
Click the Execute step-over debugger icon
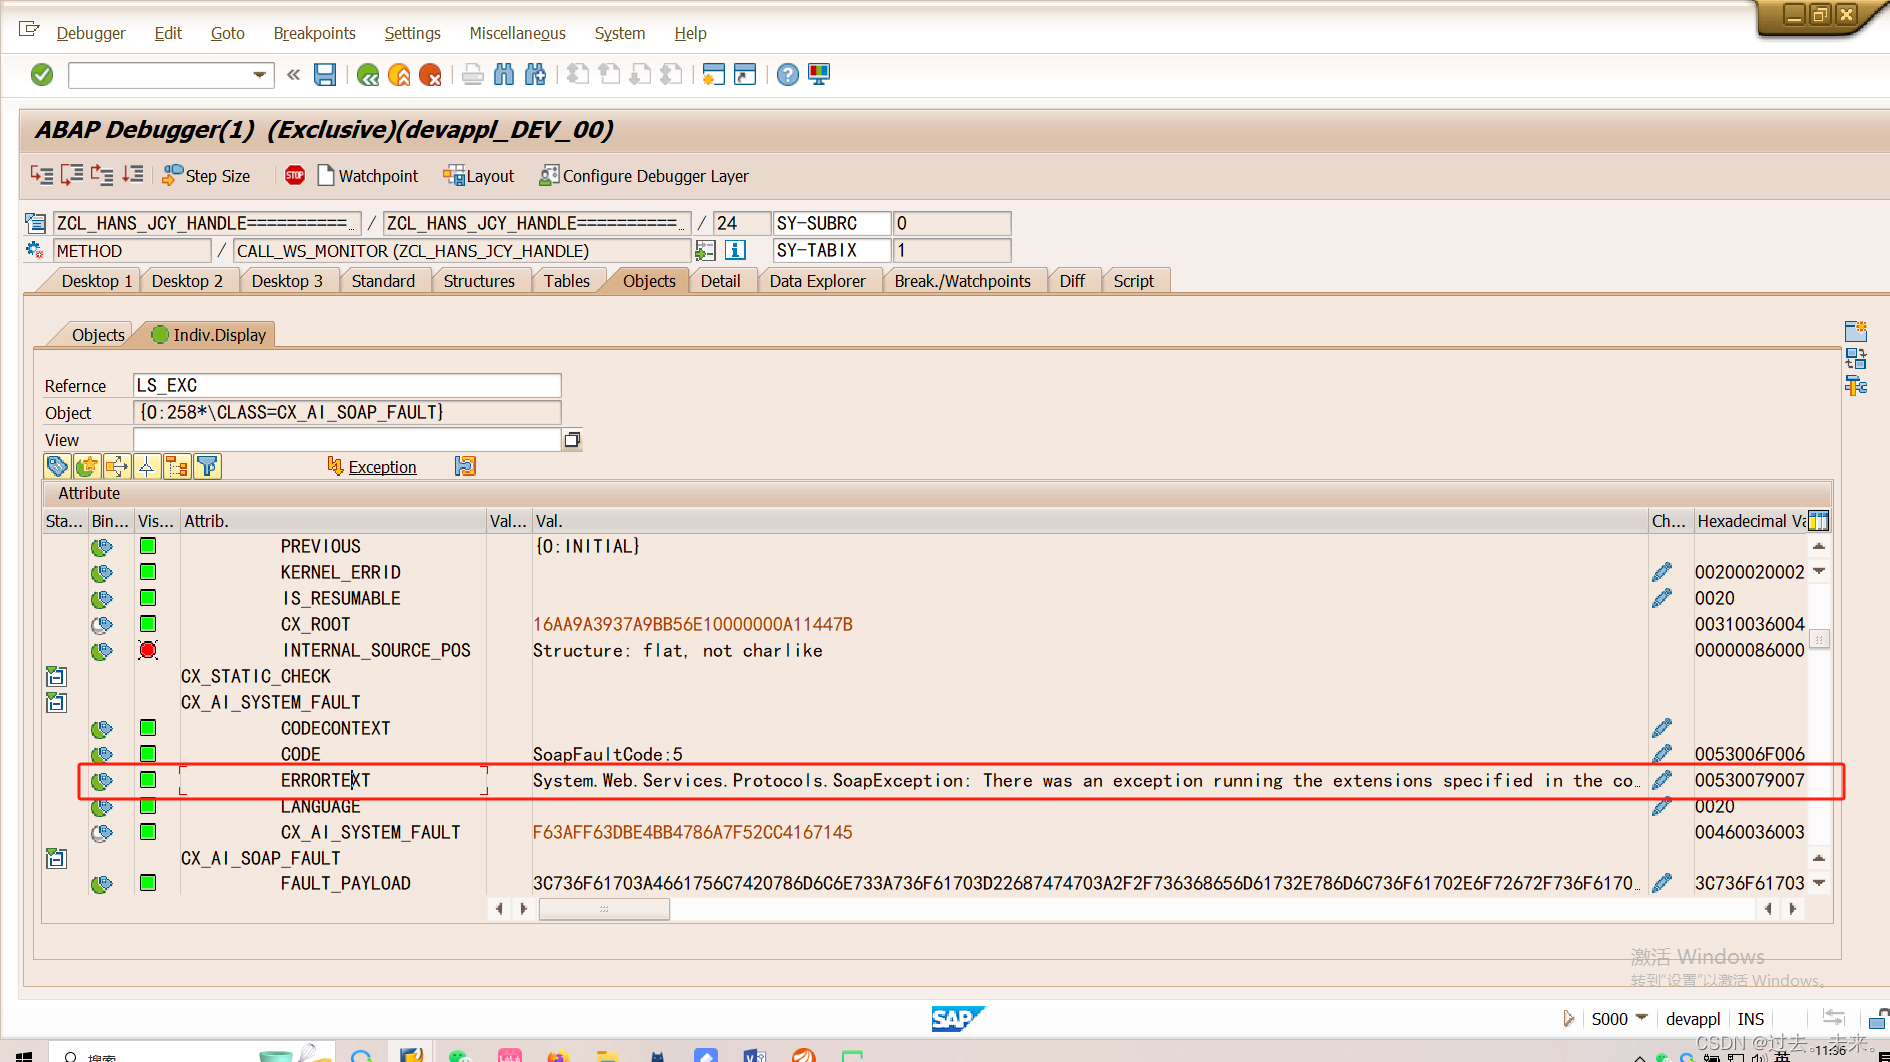[x=72, y=175]
